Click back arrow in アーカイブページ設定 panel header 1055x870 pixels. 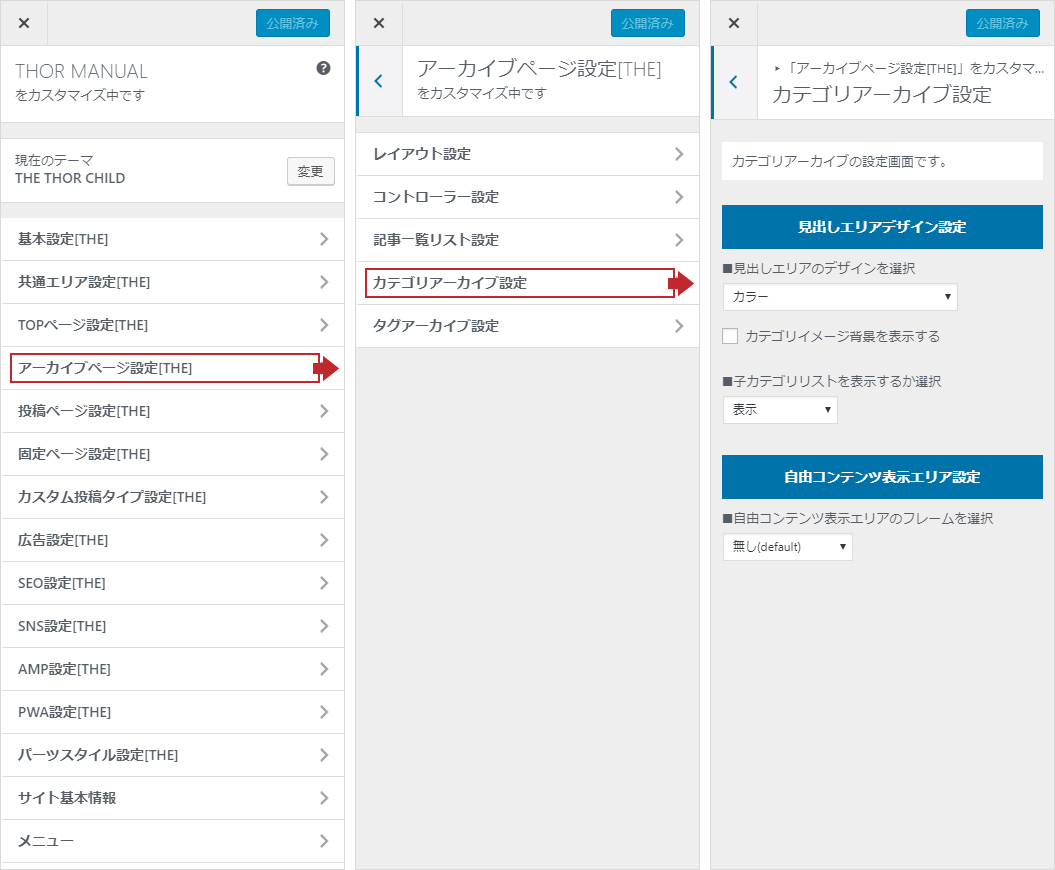[x=378, y=81]
